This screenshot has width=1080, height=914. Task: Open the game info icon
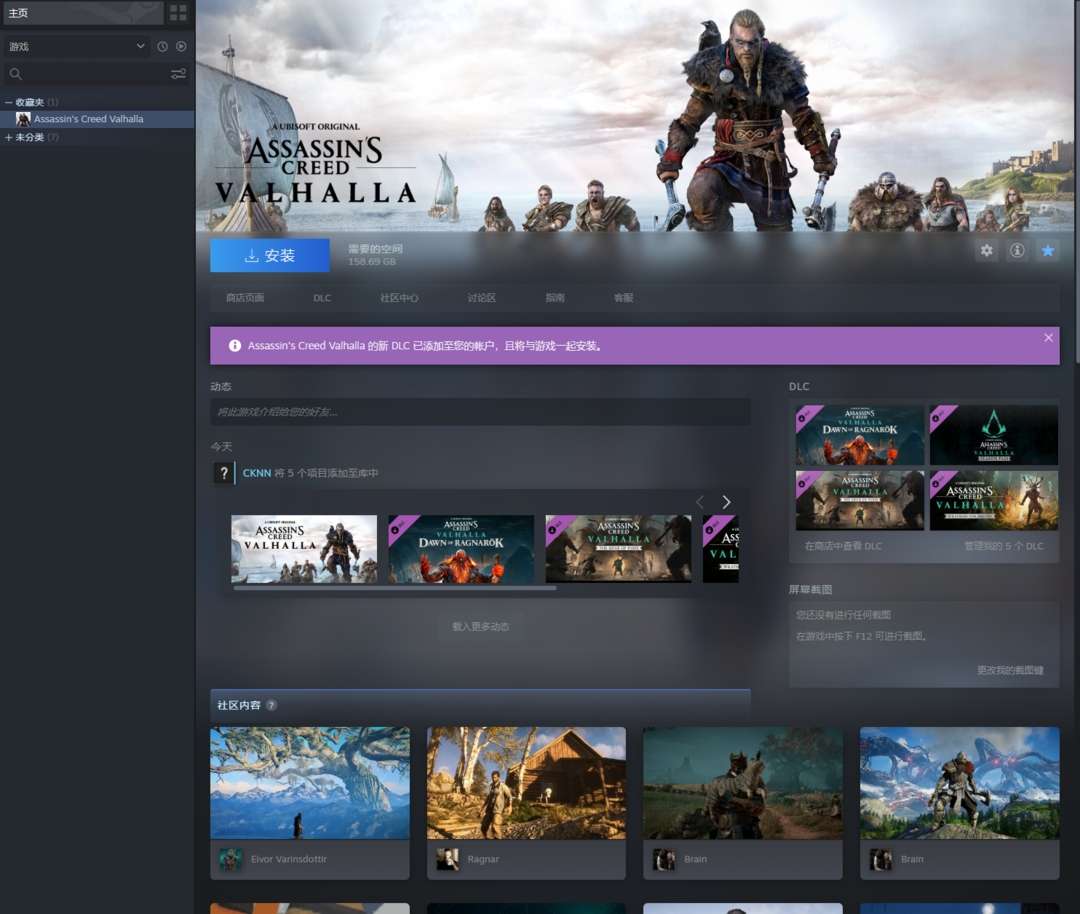coord(1017,251)
